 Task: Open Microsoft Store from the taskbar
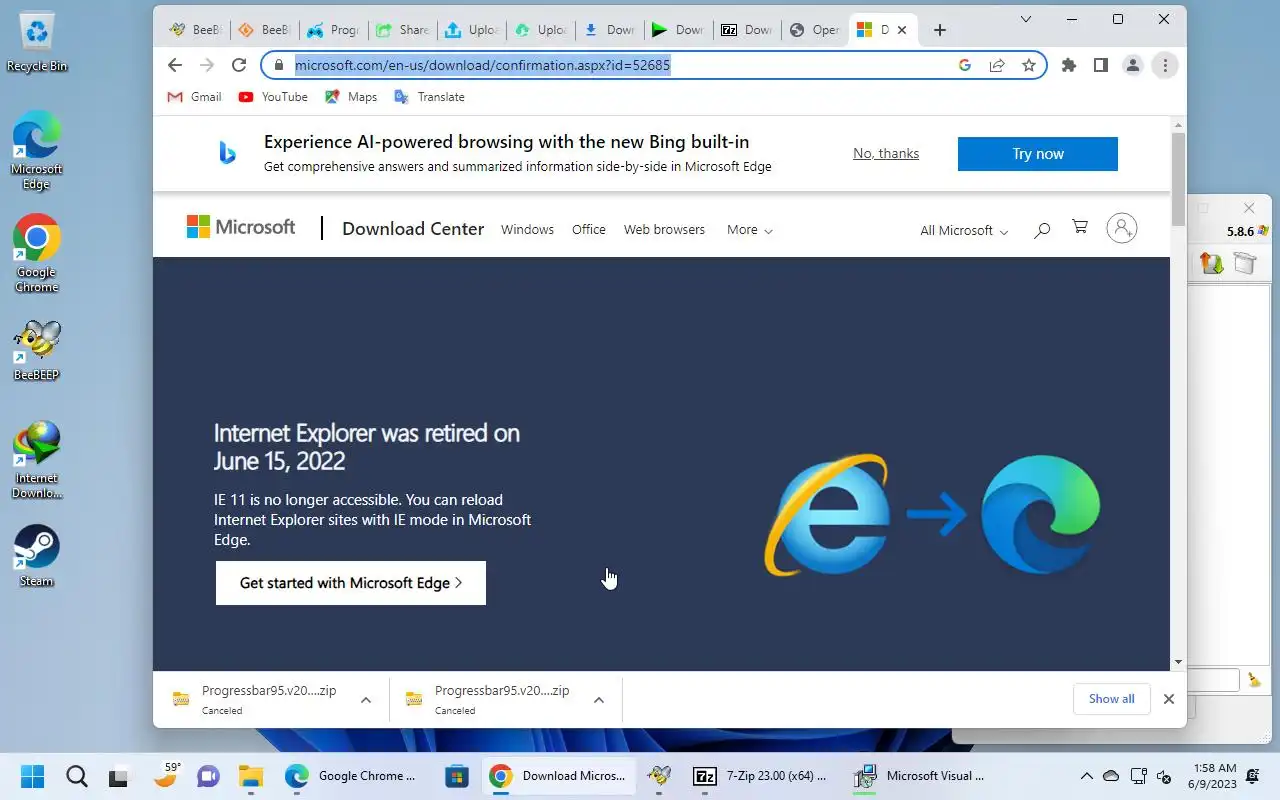[x=457, y=776]
